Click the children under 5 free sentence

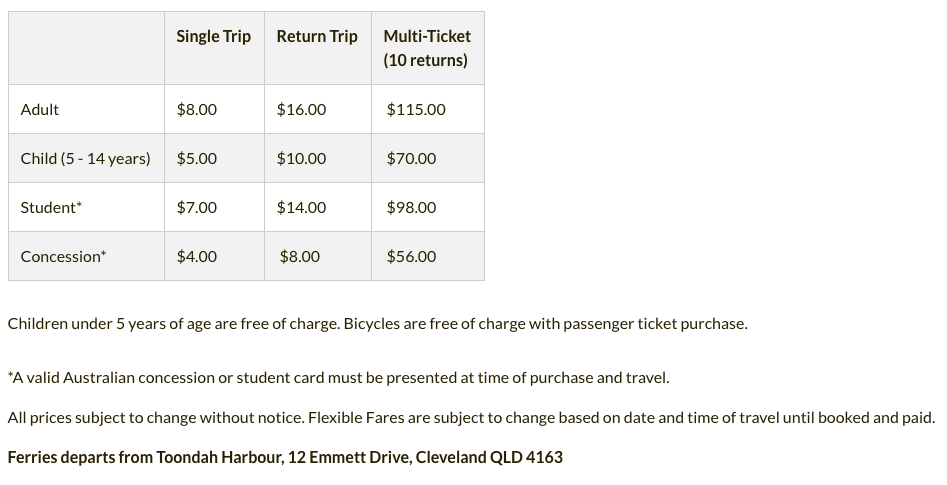pyautogui.click(x=175, y=324)
